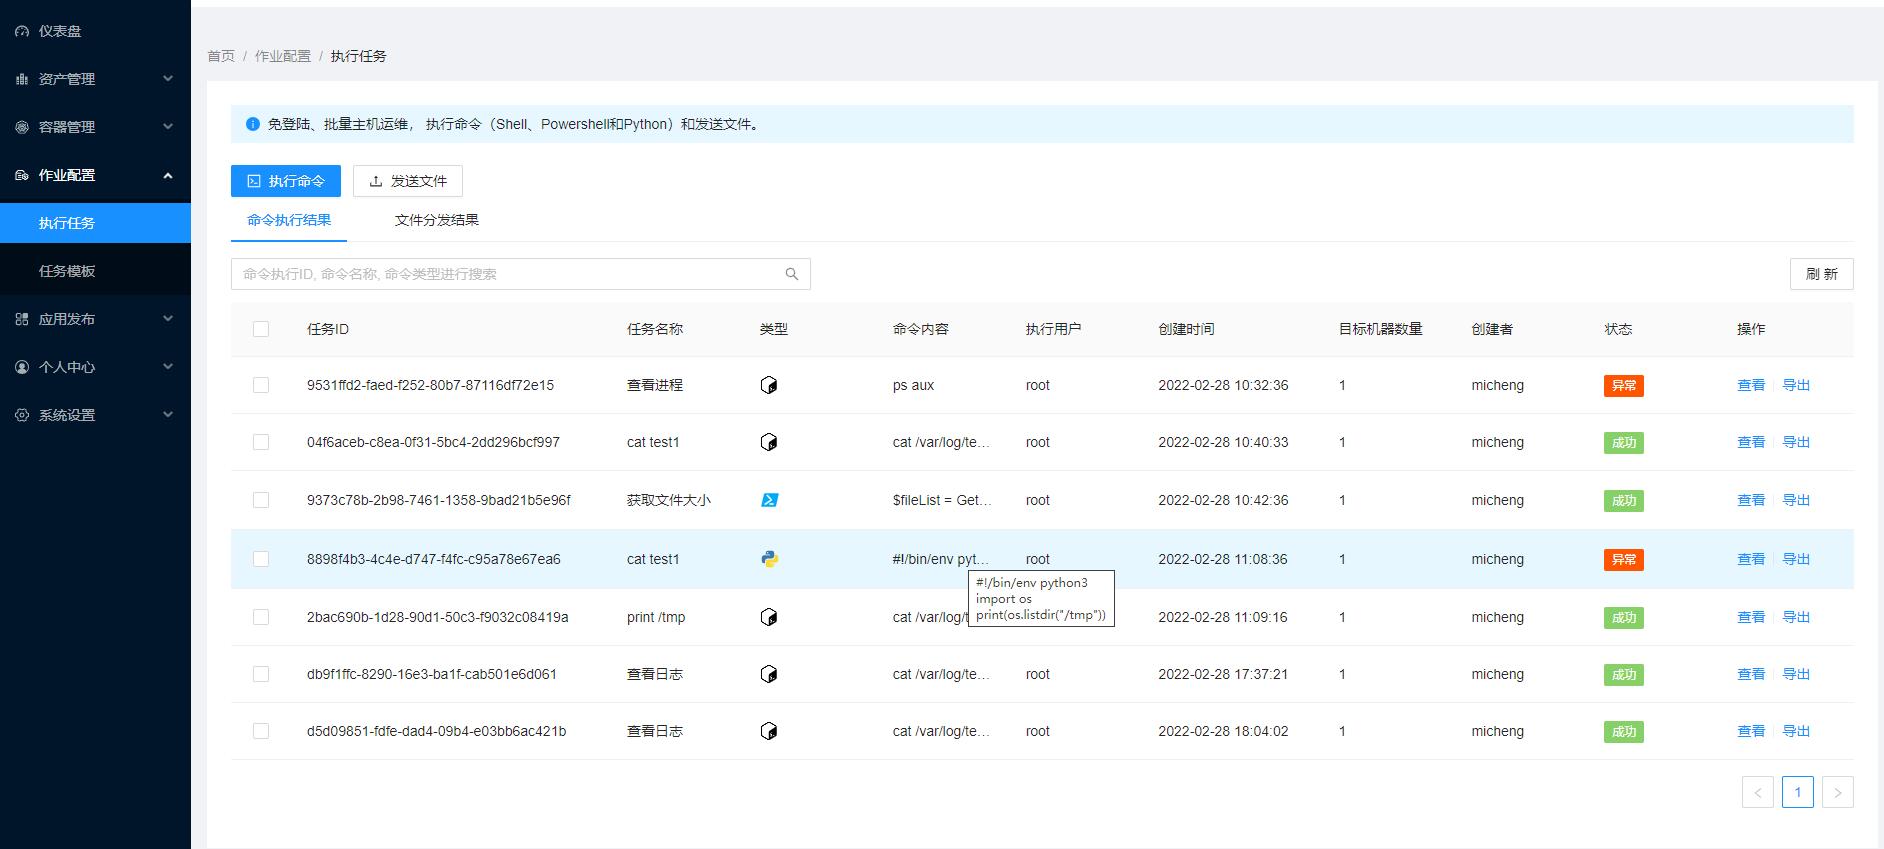1884x849 pixels.
Task: Focus the command search input field
Action: click(x=521, y=274)
